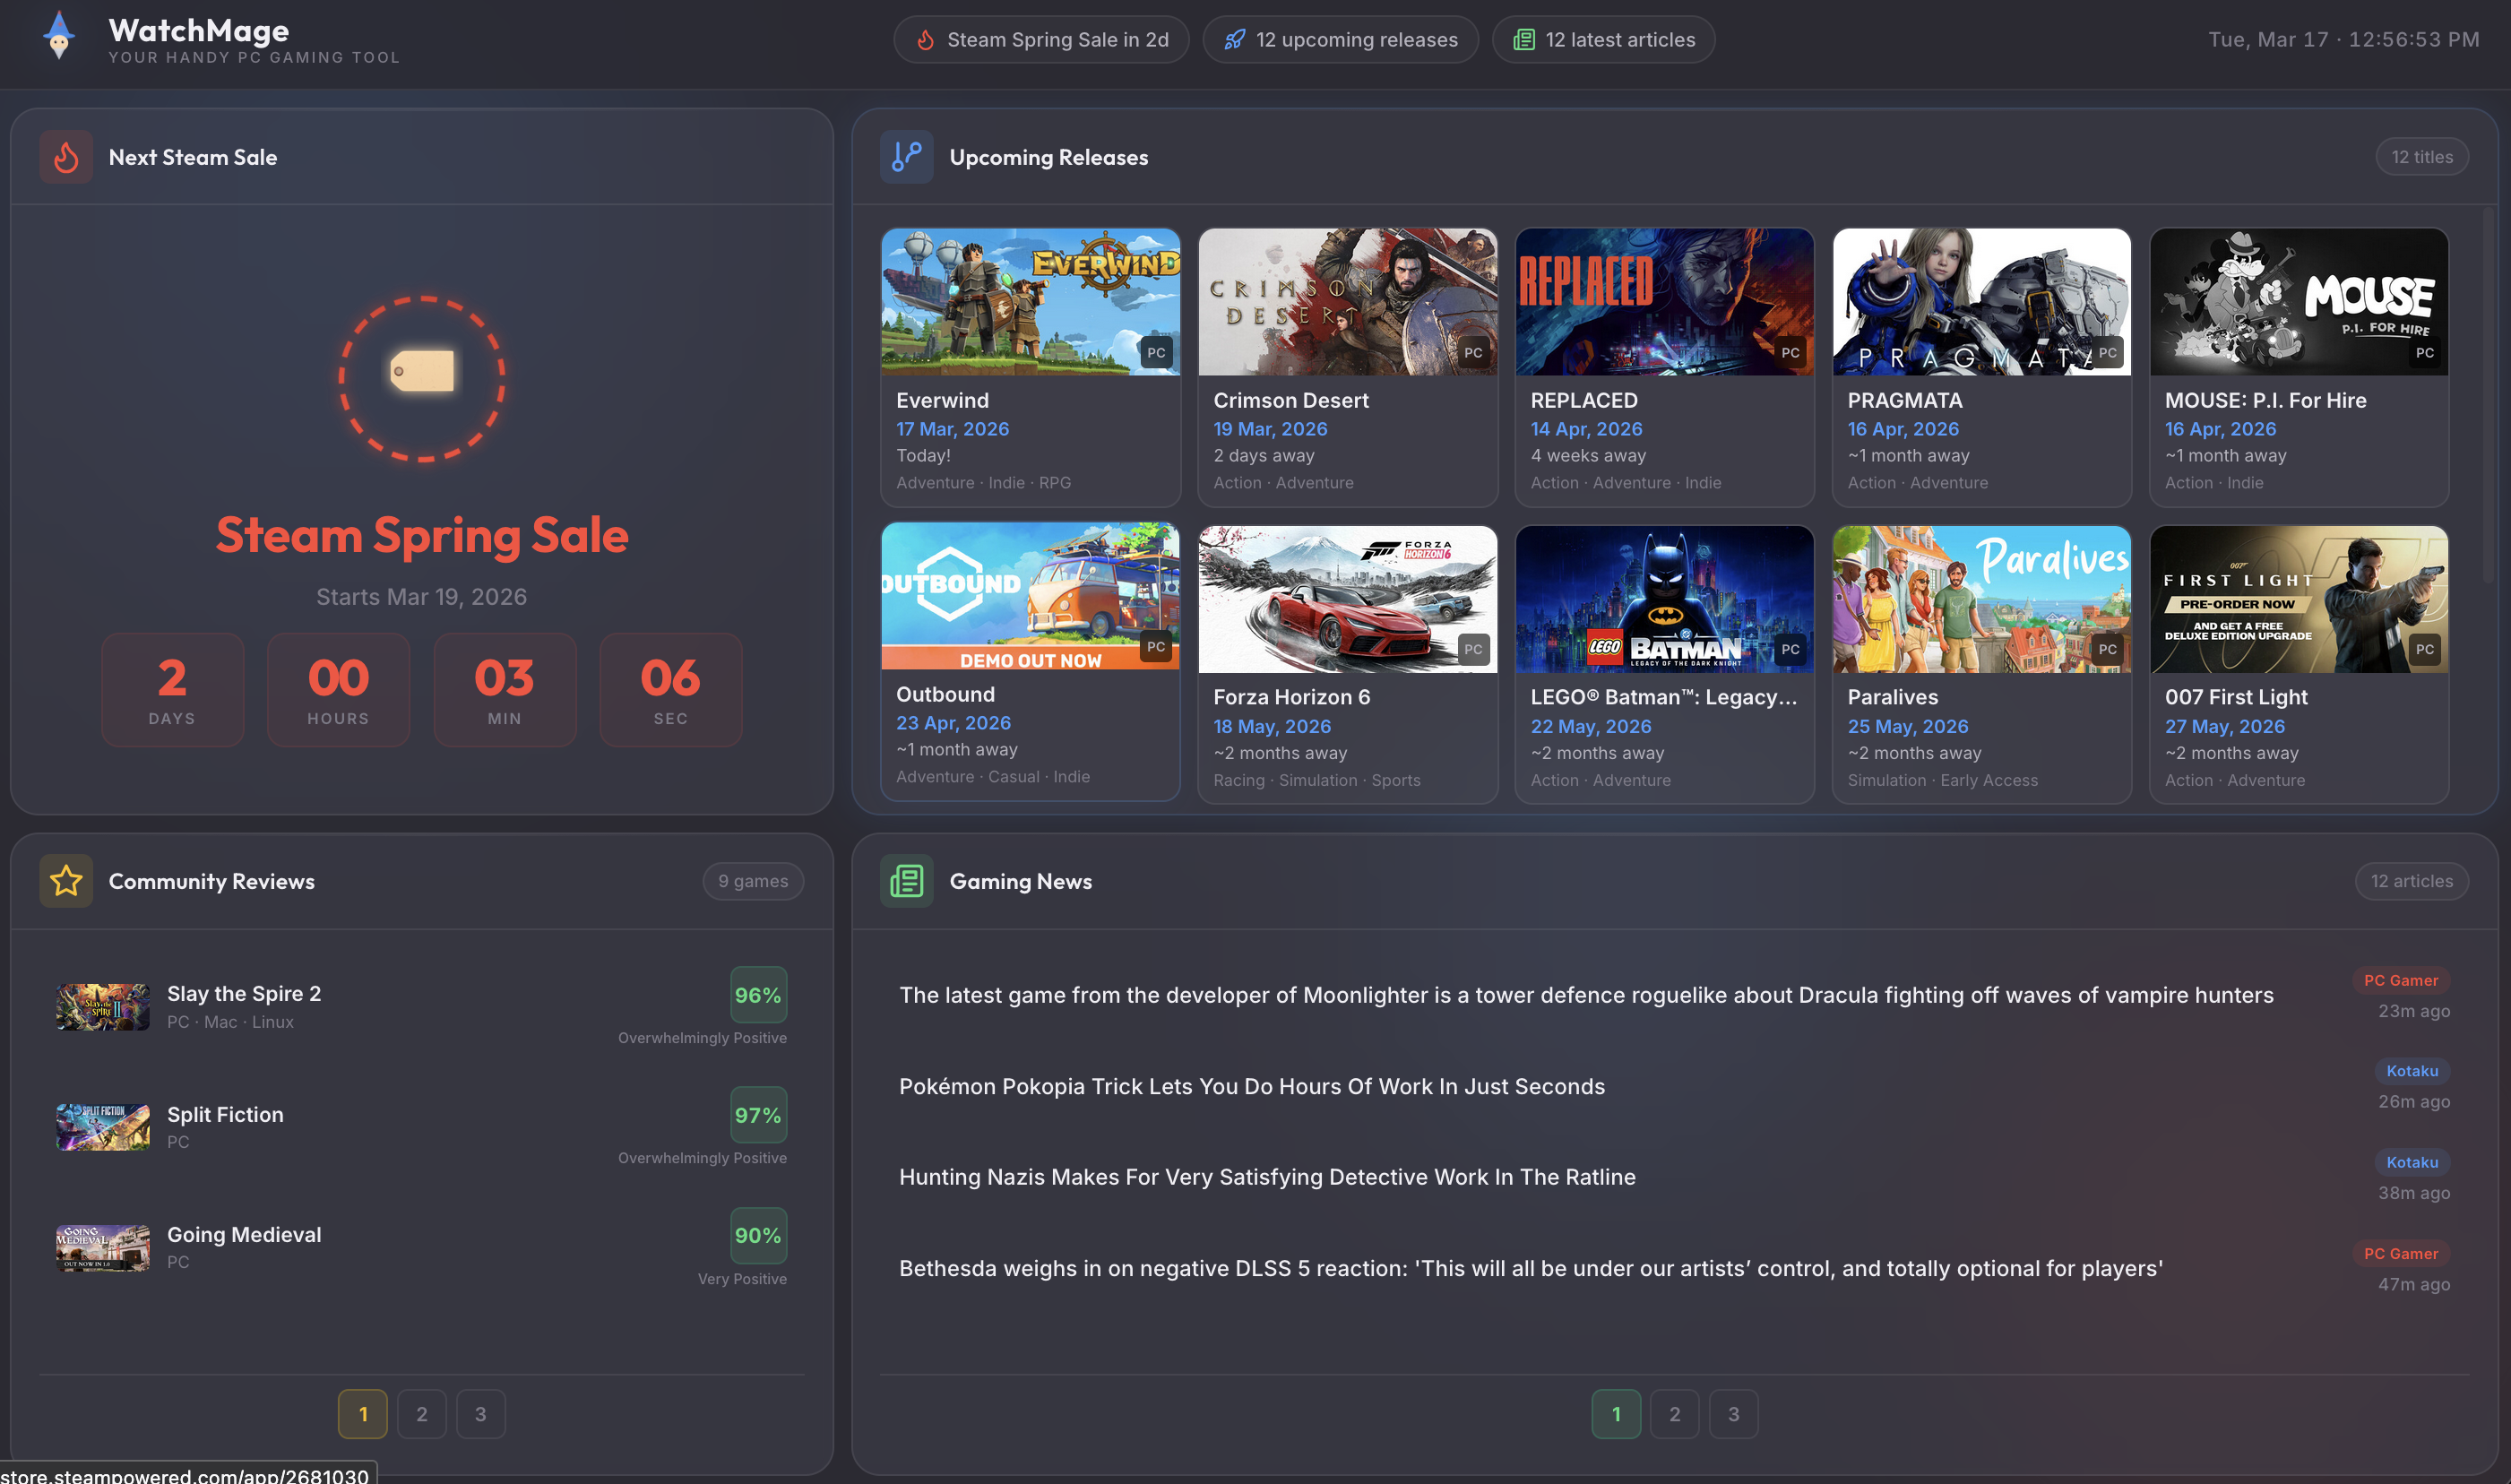Open the 12 articles counter in Gaming News
The height and width of the screenshot is (1484, 2511).
(2411, 880)
